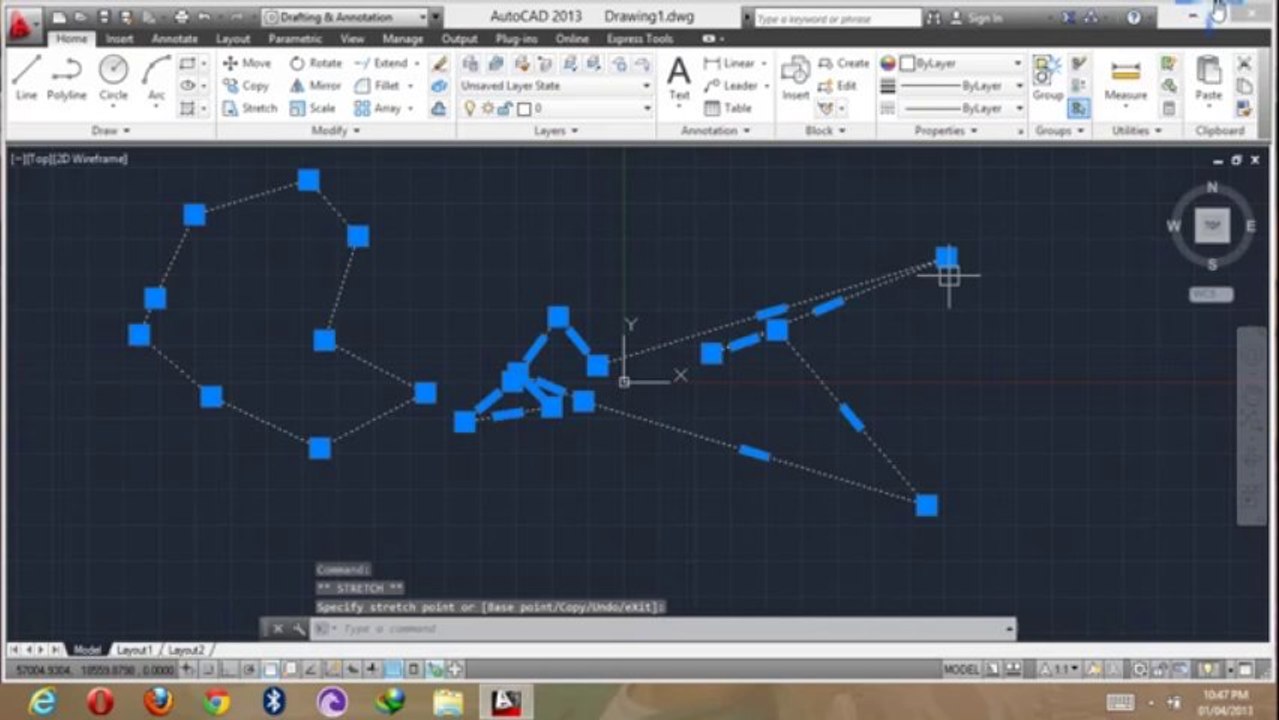Activate the Copy command in Modify panel
1279x720 pixels.
[246, 86]
